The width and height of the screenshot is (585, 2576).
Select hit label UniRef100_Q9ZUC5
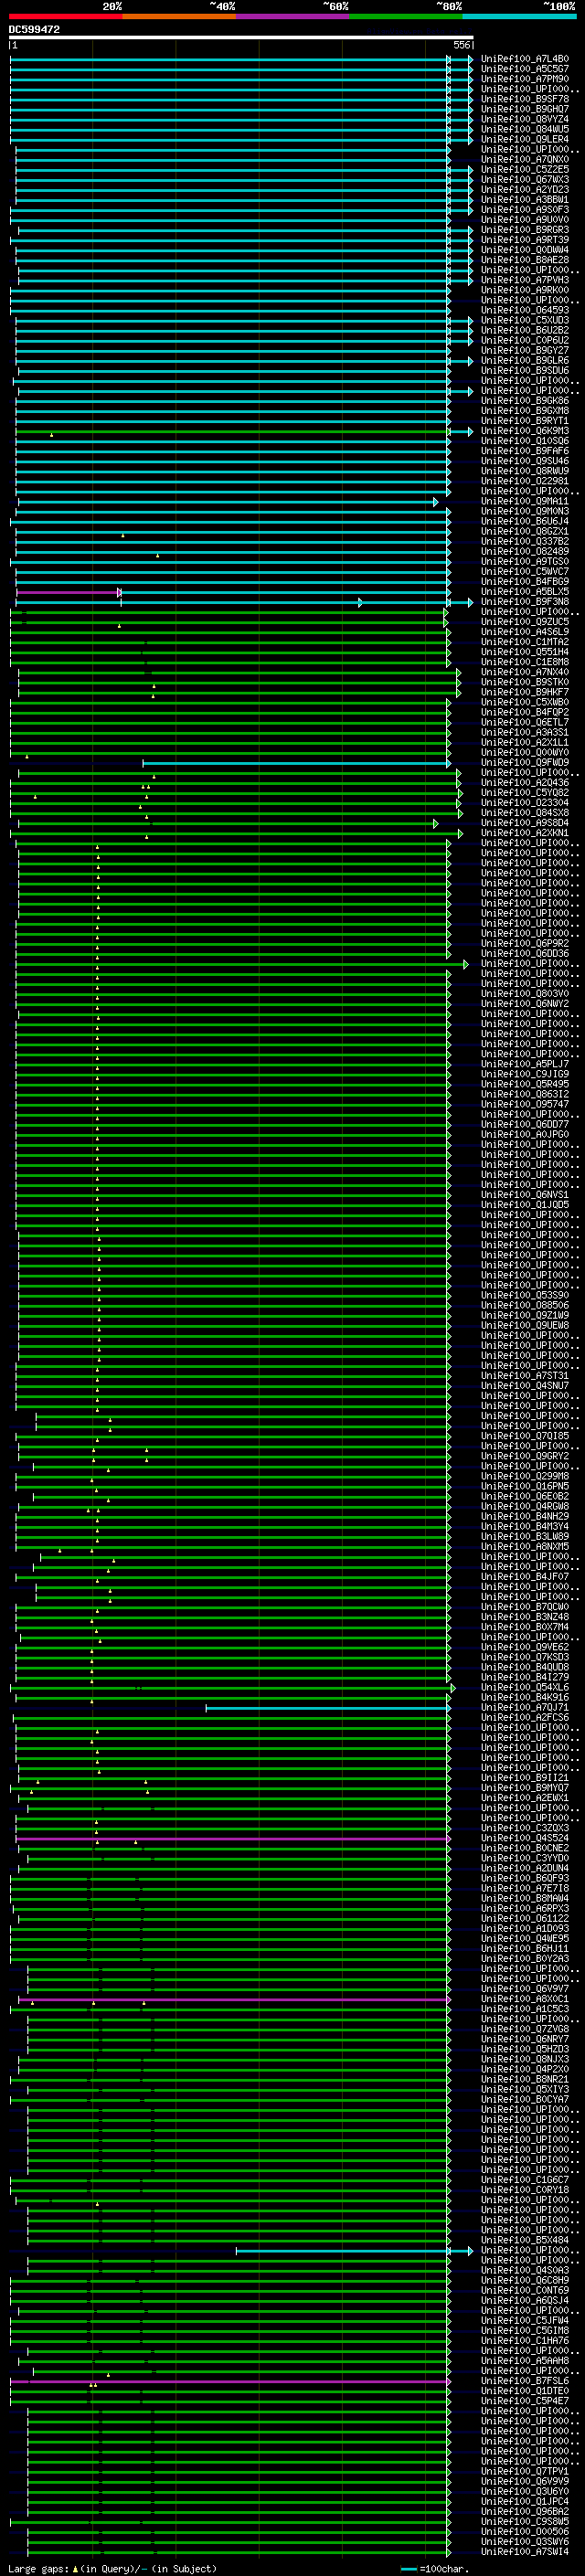click(x=525, y=622)
